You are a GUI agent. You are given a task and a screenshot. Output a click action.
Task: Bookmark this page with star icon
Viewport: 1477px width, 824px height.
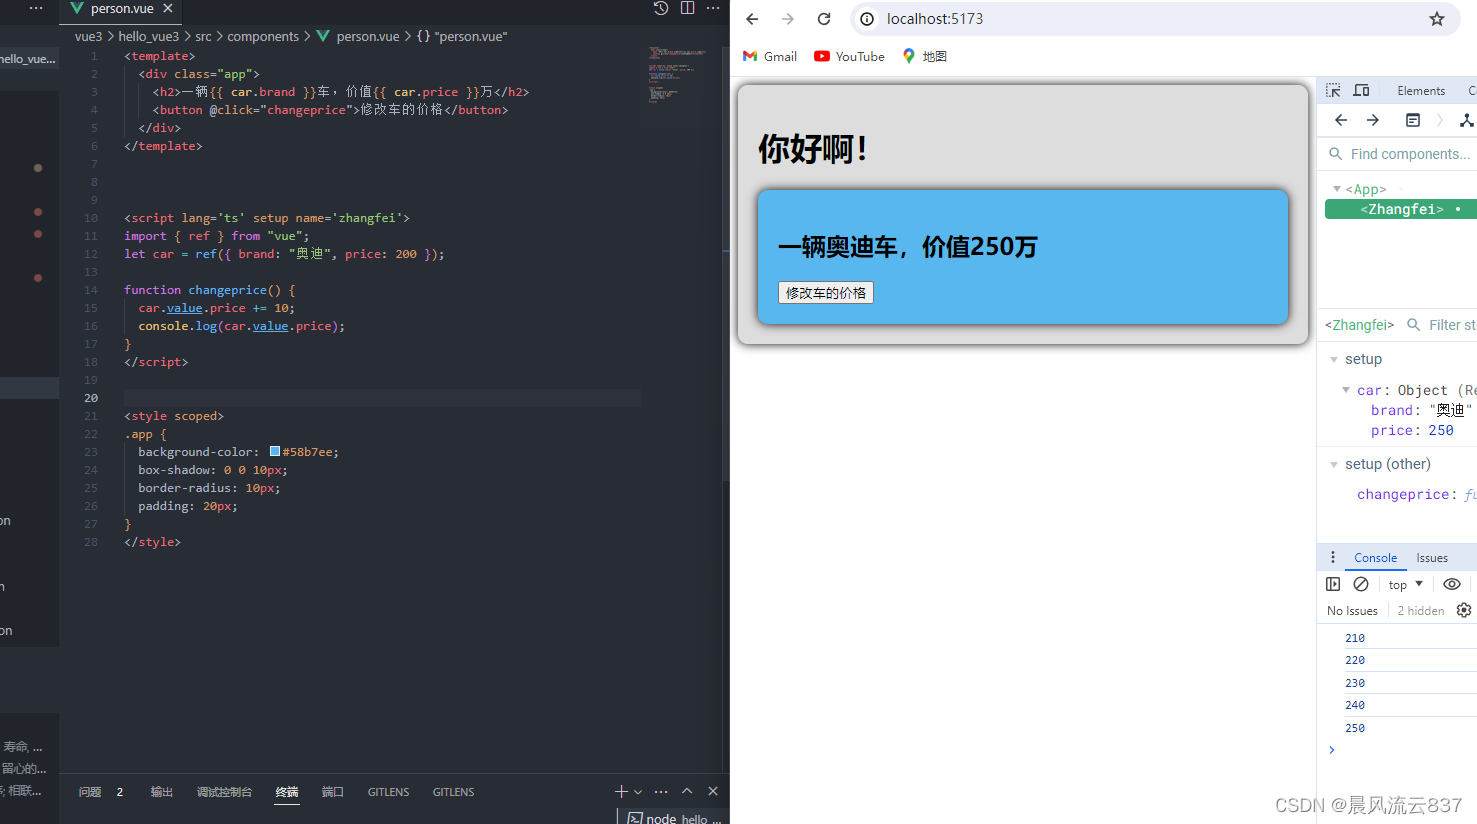tap(1437, 19)
